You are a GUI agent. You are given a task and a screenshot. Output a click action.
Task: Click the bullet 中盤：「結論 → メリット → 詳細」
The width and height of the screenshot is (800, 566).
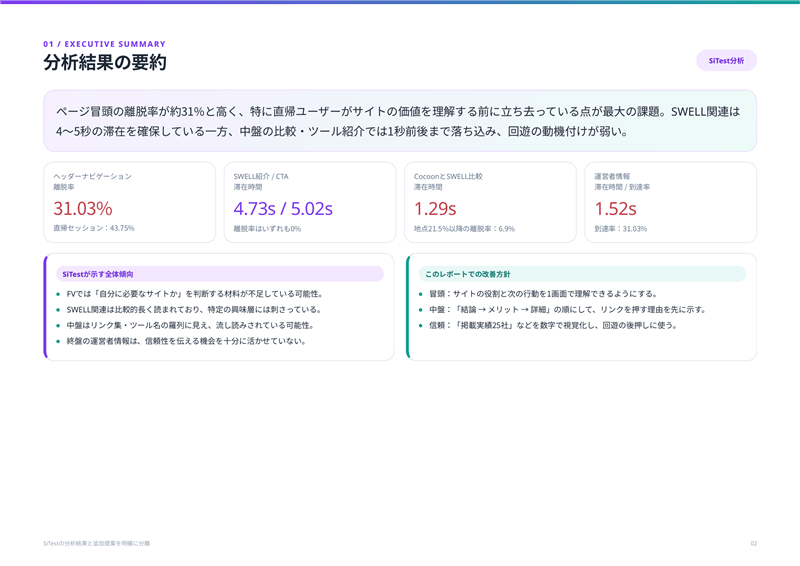click(567, 310)
